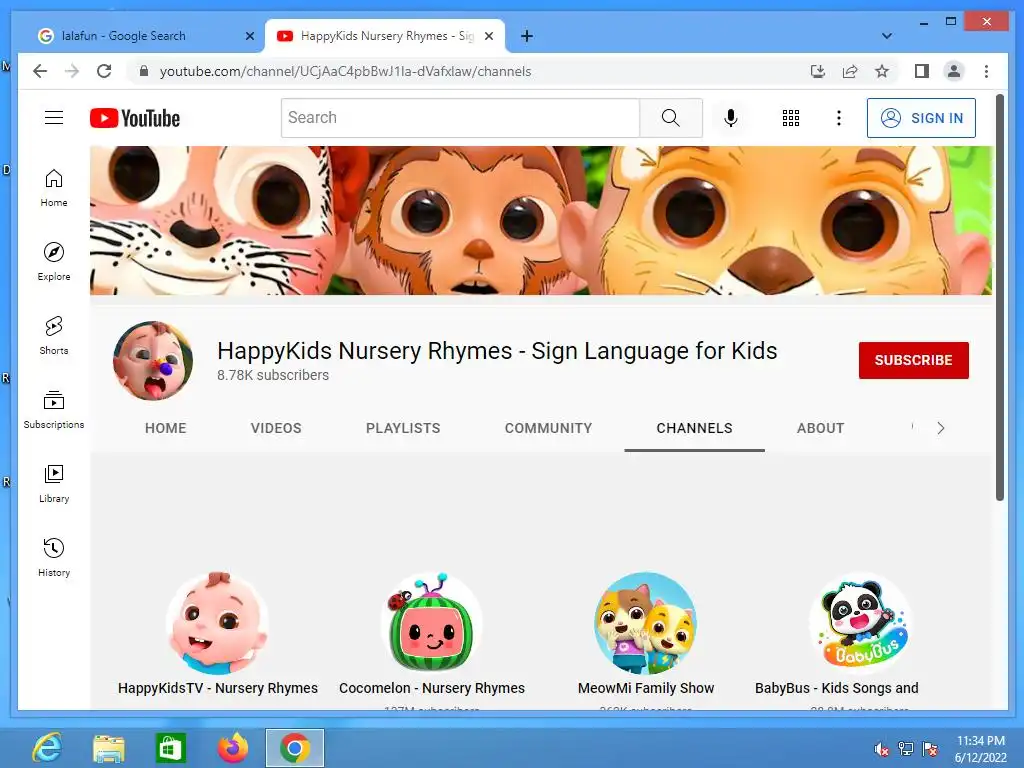Open Explore in the sidebar

54,262
